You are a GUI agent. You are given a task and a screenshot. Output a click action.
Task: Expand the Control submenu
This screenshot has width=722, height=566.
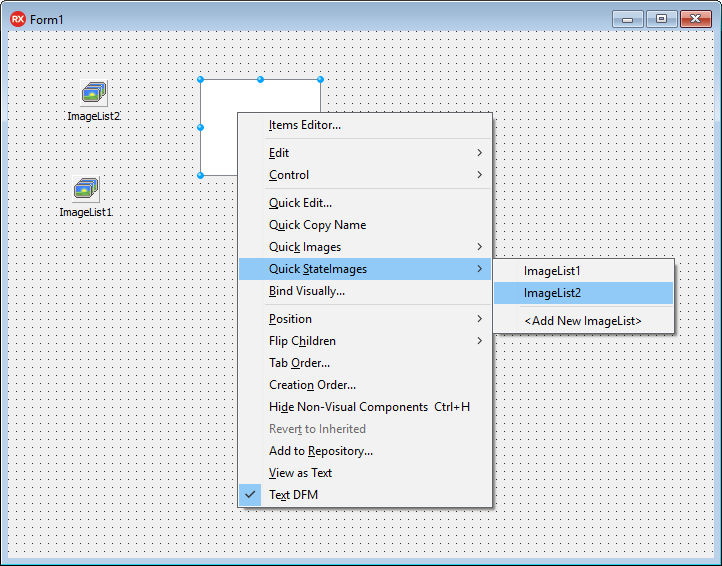click(365, 175)
